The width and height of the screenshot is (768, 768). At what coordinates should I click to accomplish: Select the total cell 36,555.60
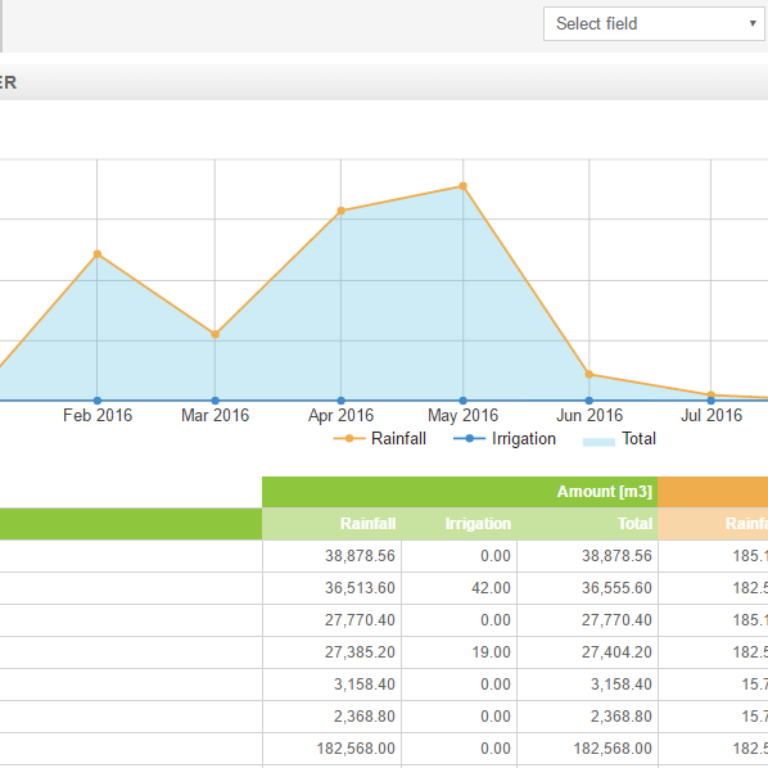(587, 588)
